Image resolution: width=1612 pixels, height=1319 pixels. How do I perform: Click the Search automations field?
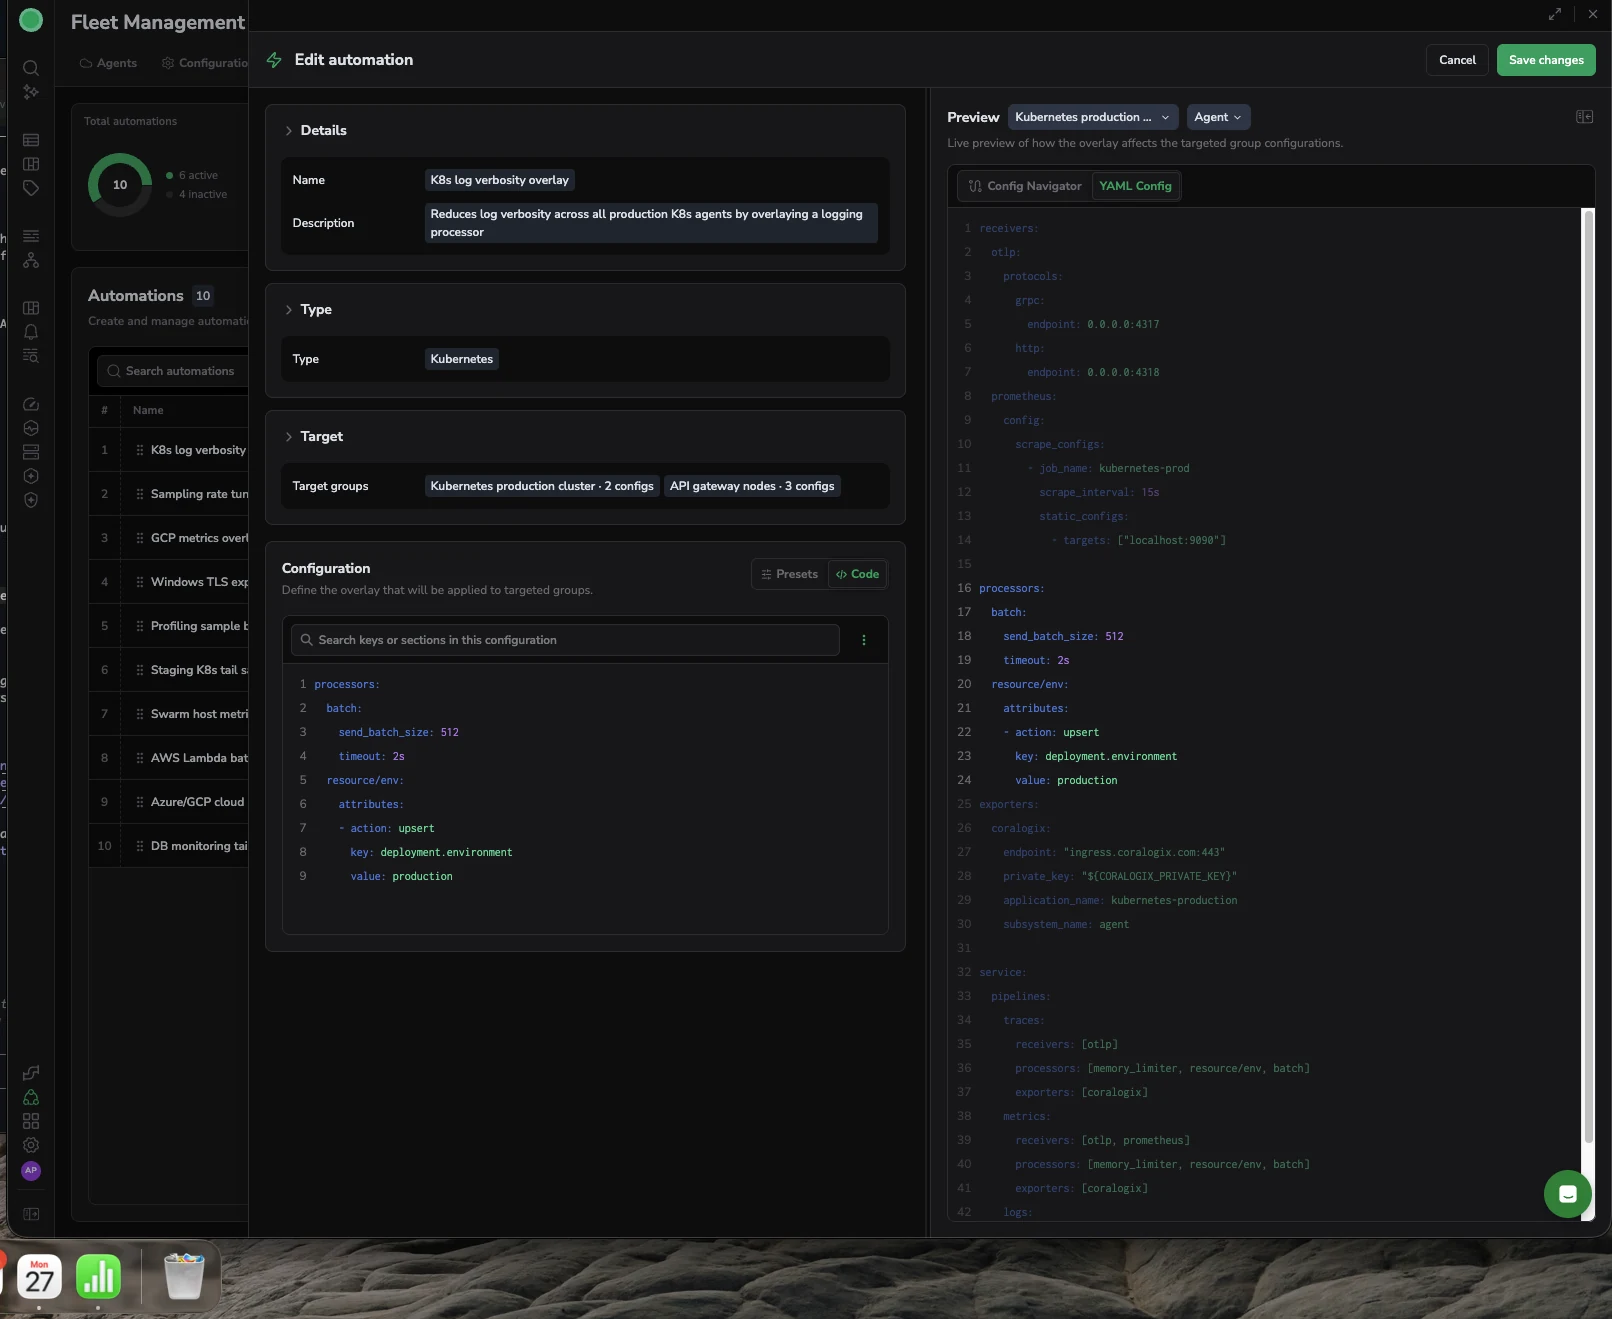coord(173,371)
